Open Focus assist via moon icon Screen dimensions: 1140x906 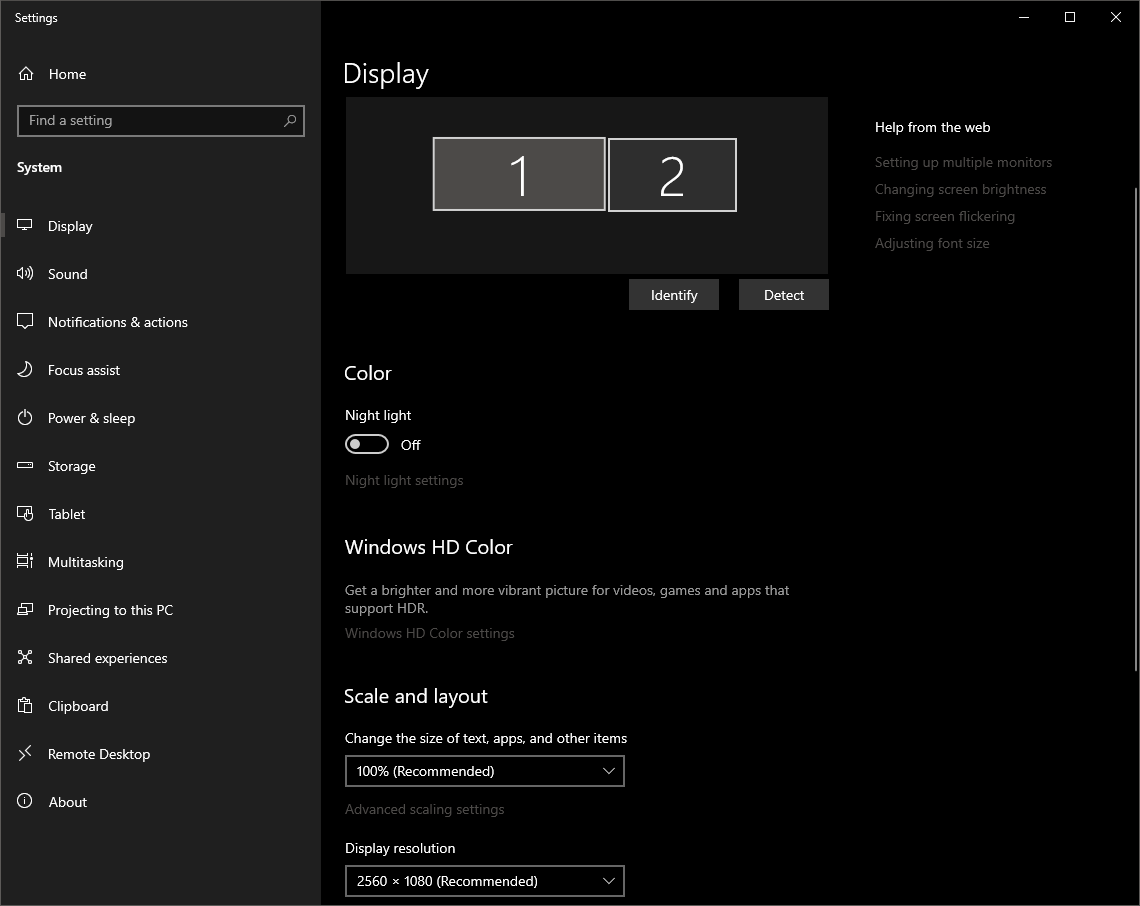point(26,370)
